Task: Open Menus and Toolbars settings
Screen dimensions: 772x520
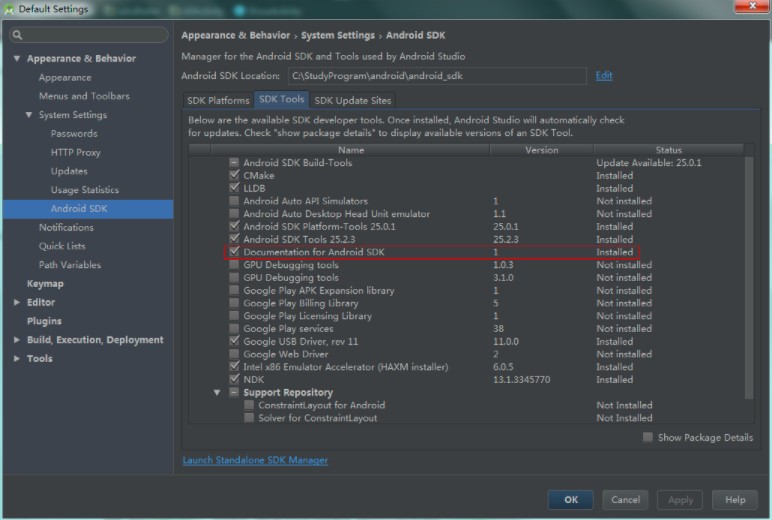Action: click(84, 96)
